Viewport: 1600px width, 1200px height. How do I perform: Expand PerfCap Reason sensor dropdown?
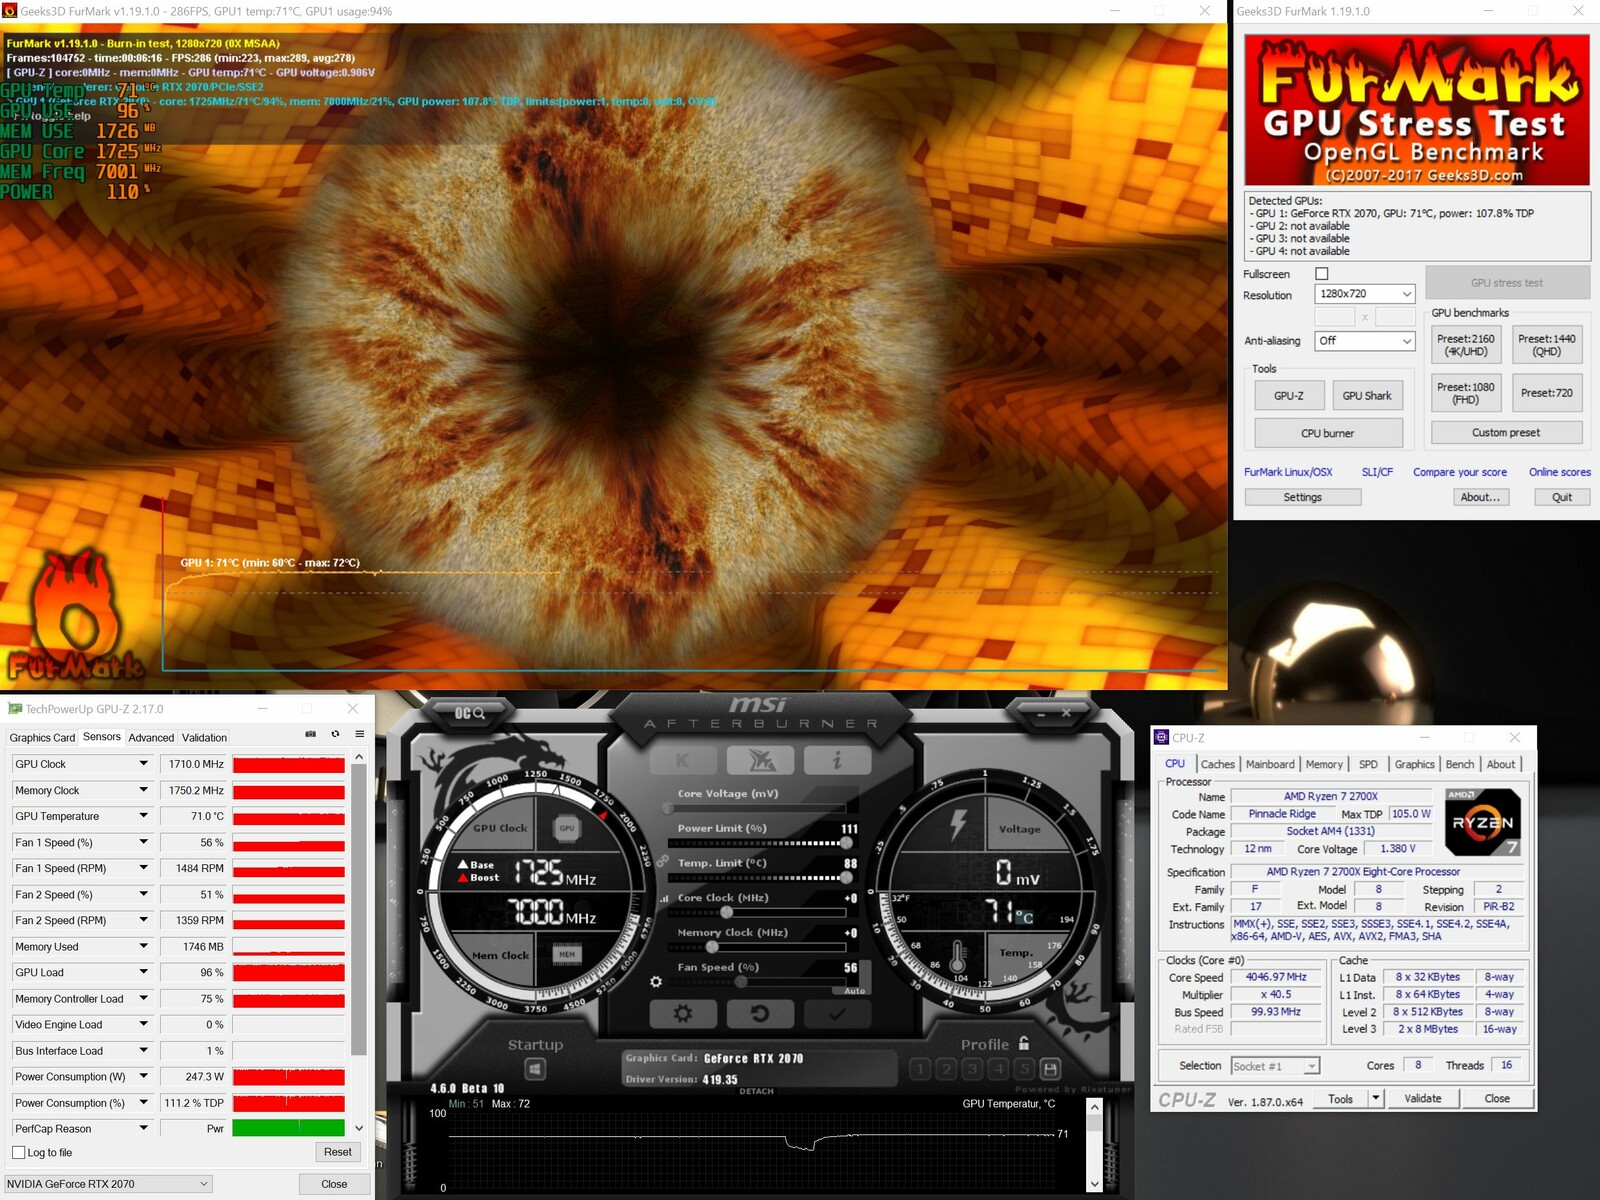(x=143, y=1128)
